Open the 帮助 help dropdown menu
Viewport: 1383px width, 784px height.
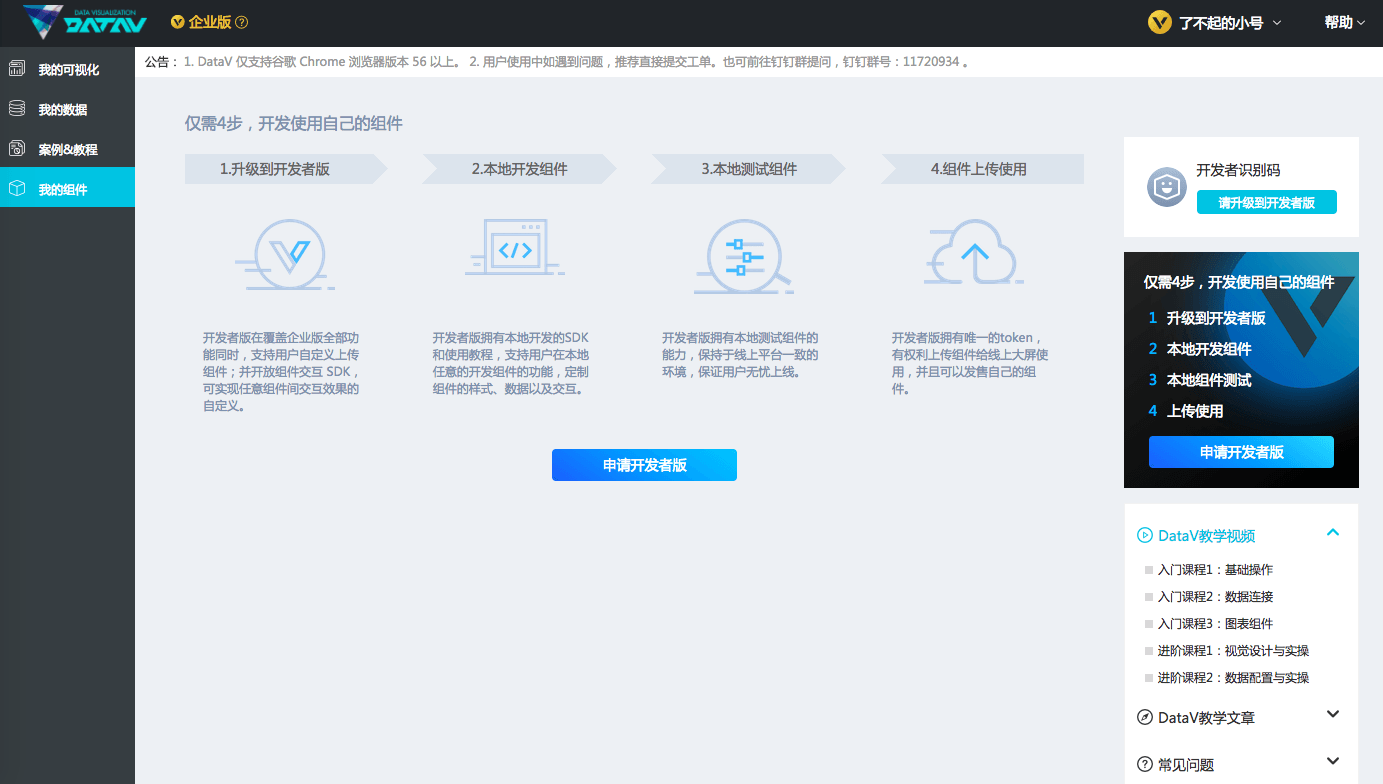(1345, 22)
